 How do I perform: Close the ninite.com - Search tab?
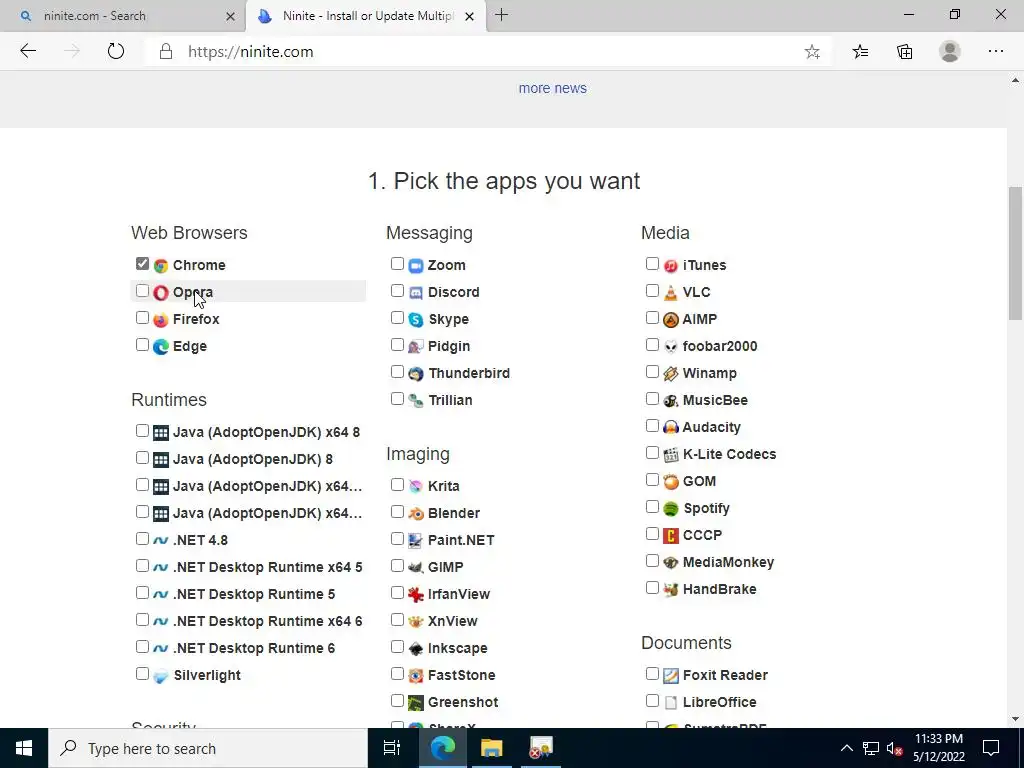point(230,16)
